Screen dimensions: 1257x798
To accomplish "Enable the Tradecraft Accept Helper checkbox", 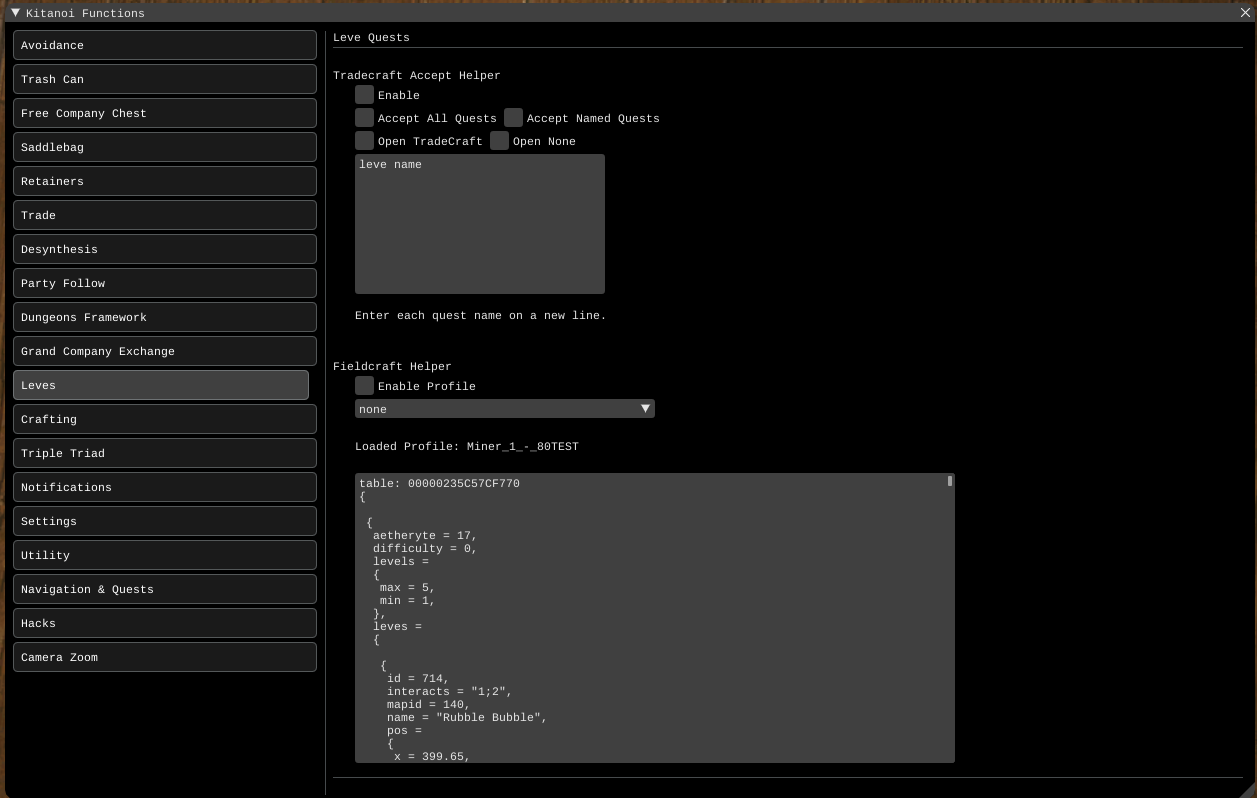I will 365,95.
